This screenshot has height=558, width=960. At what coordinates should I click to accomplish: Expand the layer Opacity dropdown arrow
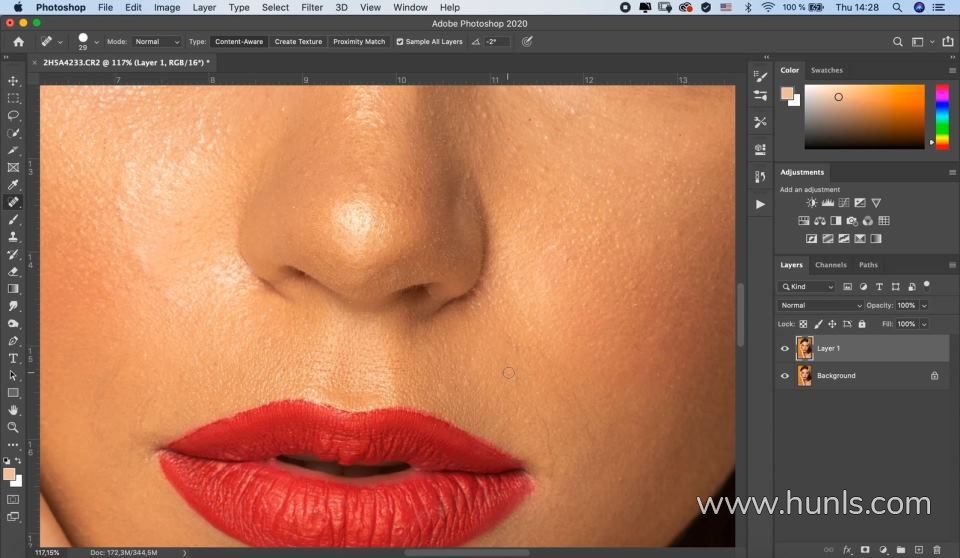click(924, 305)
